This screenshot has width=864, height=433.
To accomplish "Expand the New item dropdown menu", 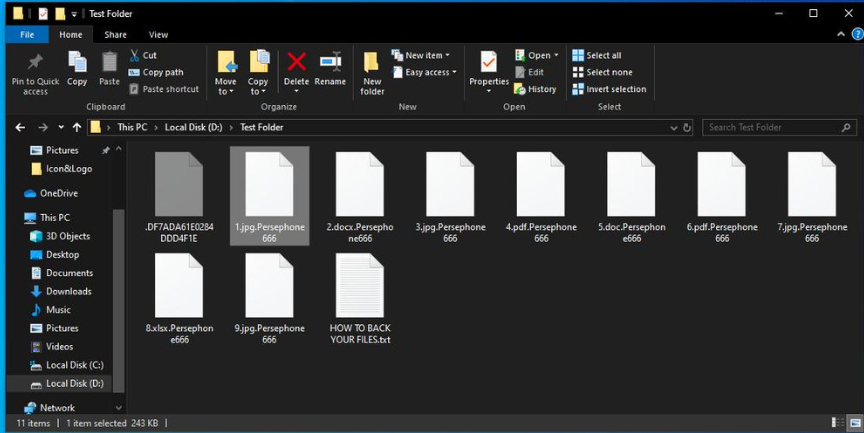I will point(421,56).
